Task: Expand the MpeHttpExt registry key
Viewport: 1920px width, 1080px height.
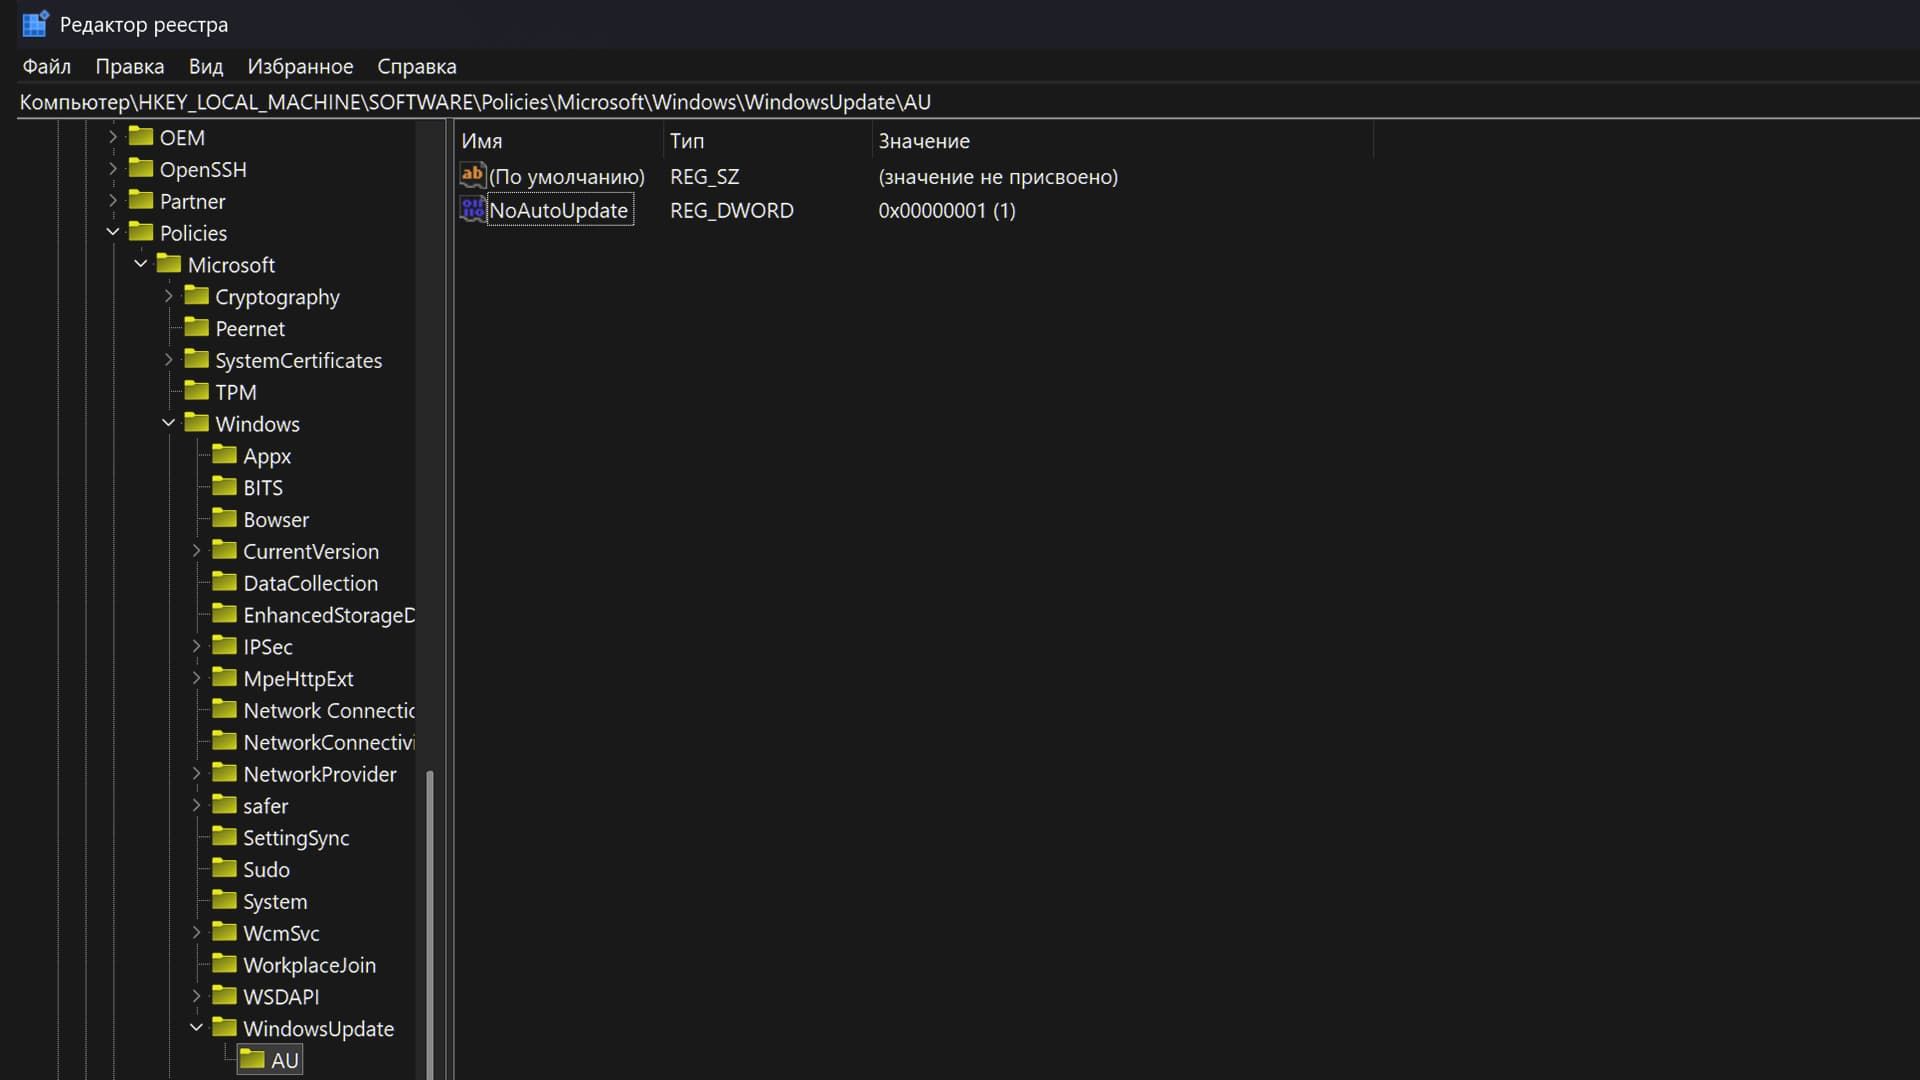Action: click(197, 678)
